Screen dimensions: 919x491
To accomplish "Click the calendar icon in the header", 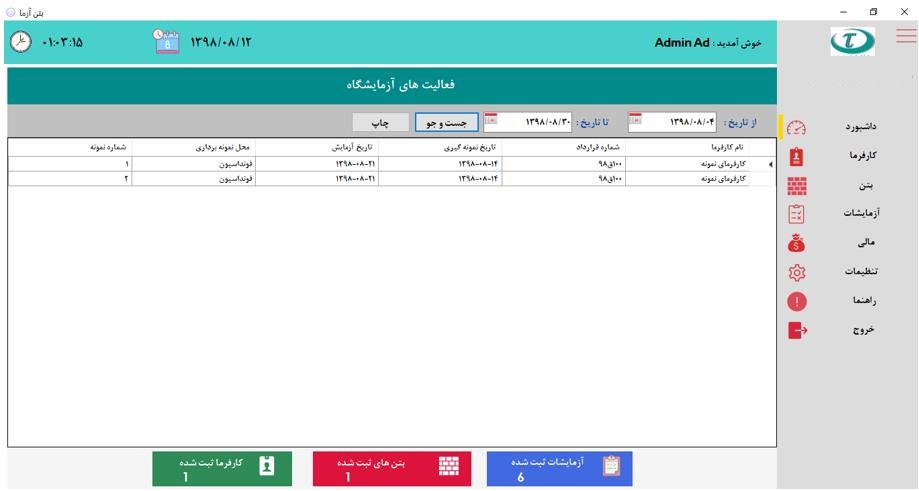I will coord(166,41).
